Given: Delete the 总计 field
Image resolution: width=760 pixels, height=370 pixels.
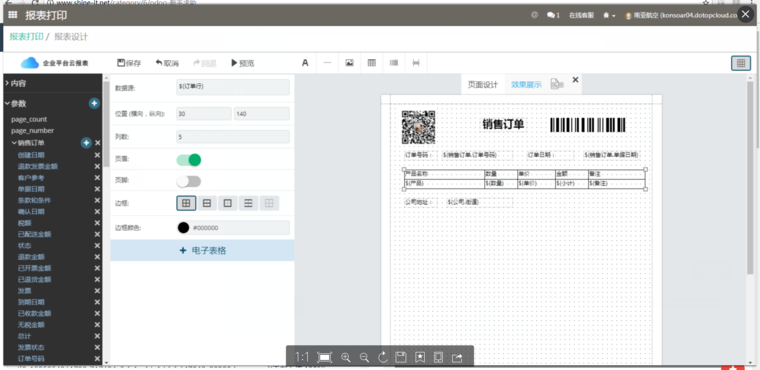Looking at the screenshot, I should pos(97,336).
